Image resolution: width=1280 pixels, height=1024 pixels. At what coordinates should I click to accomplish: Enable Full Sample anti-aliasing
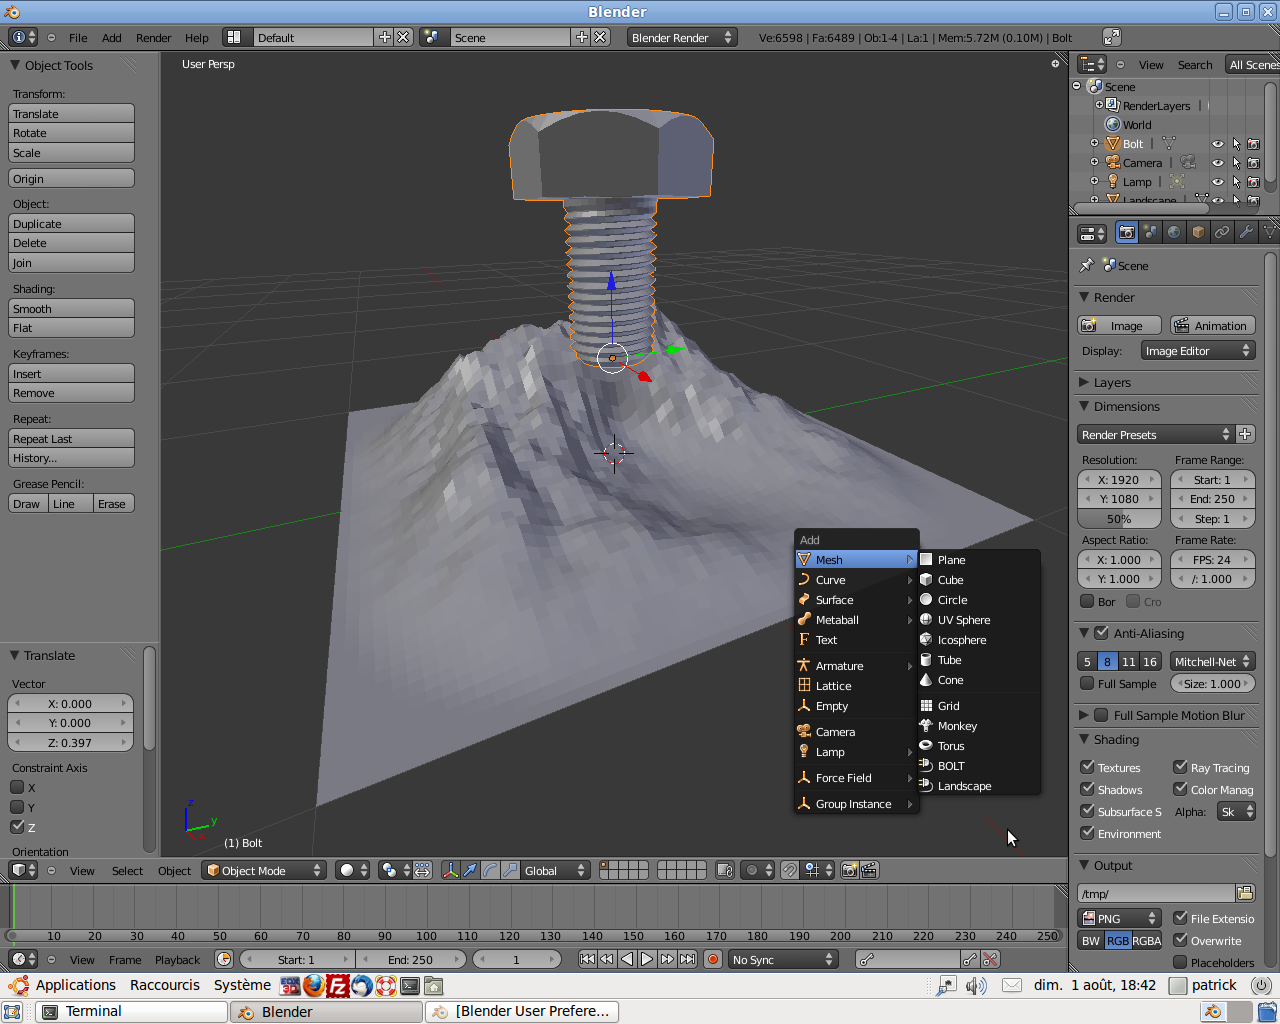[x=1087, y=683]
